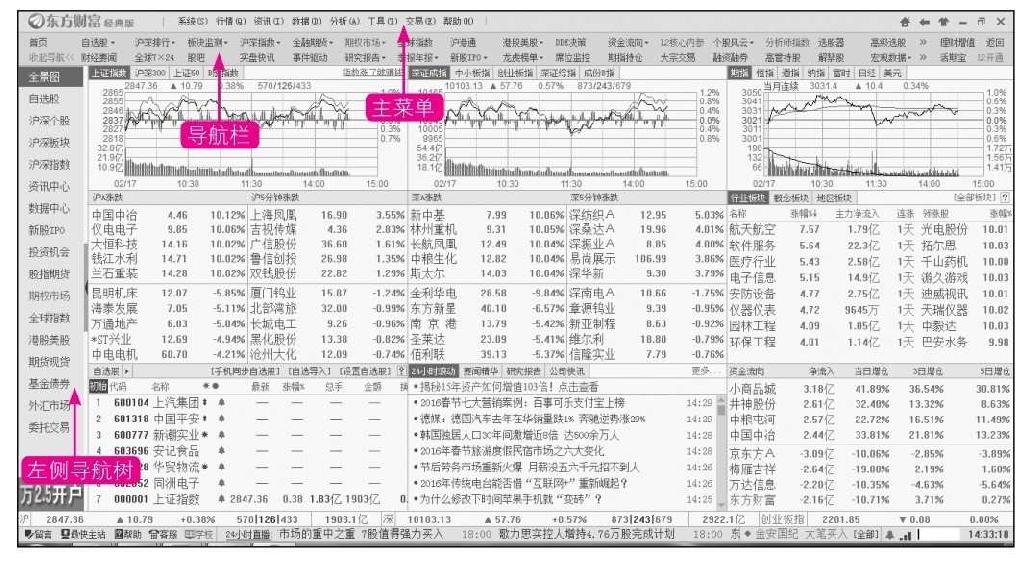The image size is (1030, 567).
Task: Show more items via » beside 高级选股
Action: coord(923,43)
